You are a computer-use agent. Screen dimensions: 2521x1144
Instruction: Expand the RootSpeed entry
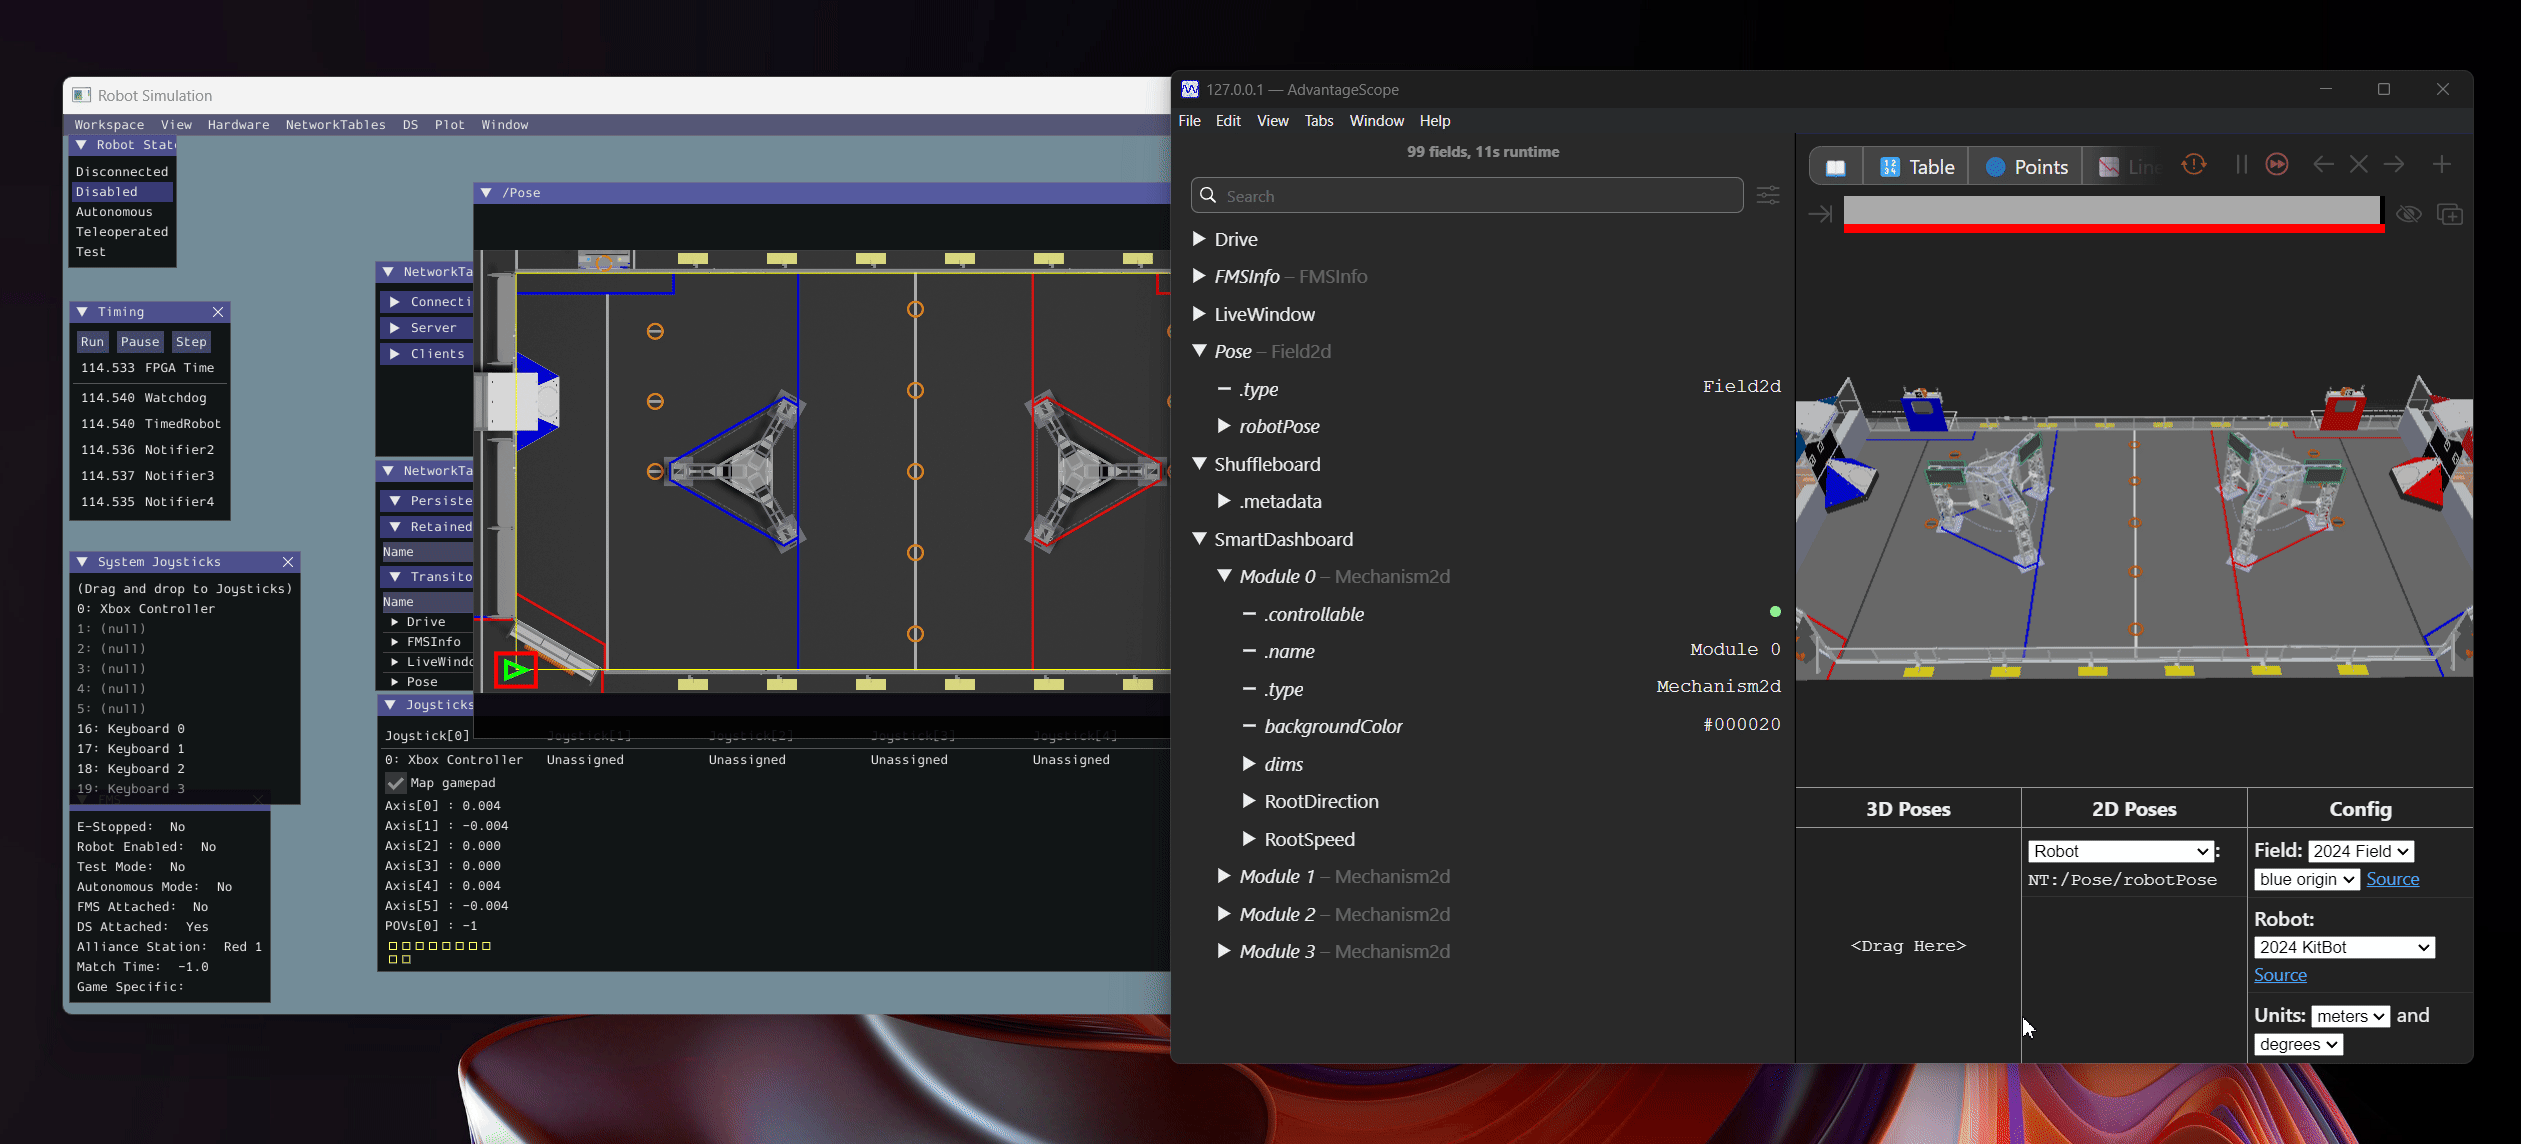(x=1249, y=839)
